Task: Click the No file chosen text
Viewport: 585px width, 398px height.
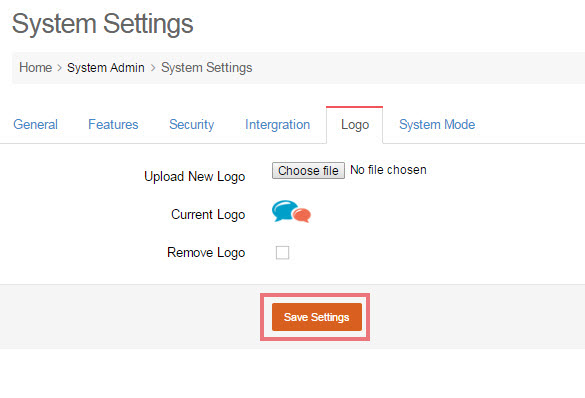Action: click(388, 170)
